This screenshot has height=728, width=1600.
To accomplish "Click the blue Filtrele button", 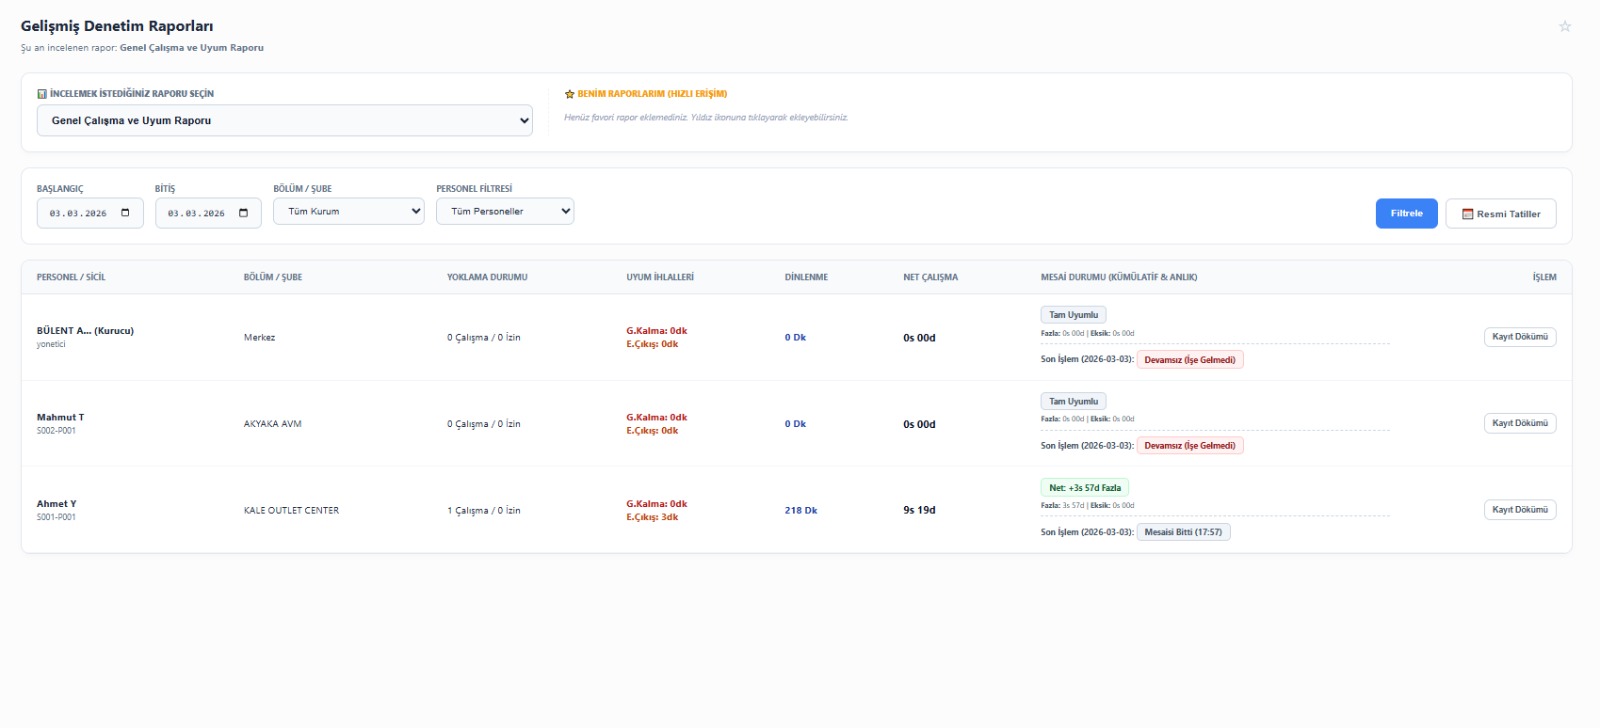I will point(1406,213).
